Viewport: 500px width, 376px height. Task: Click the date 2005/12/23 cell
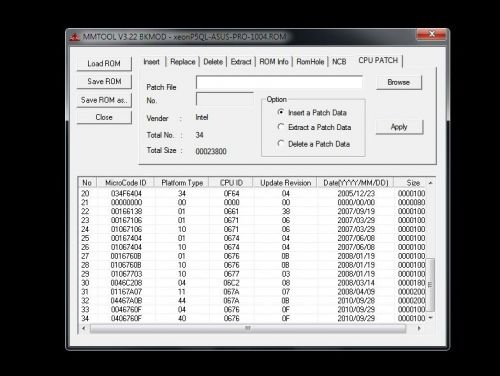click(x=356, y=193)
